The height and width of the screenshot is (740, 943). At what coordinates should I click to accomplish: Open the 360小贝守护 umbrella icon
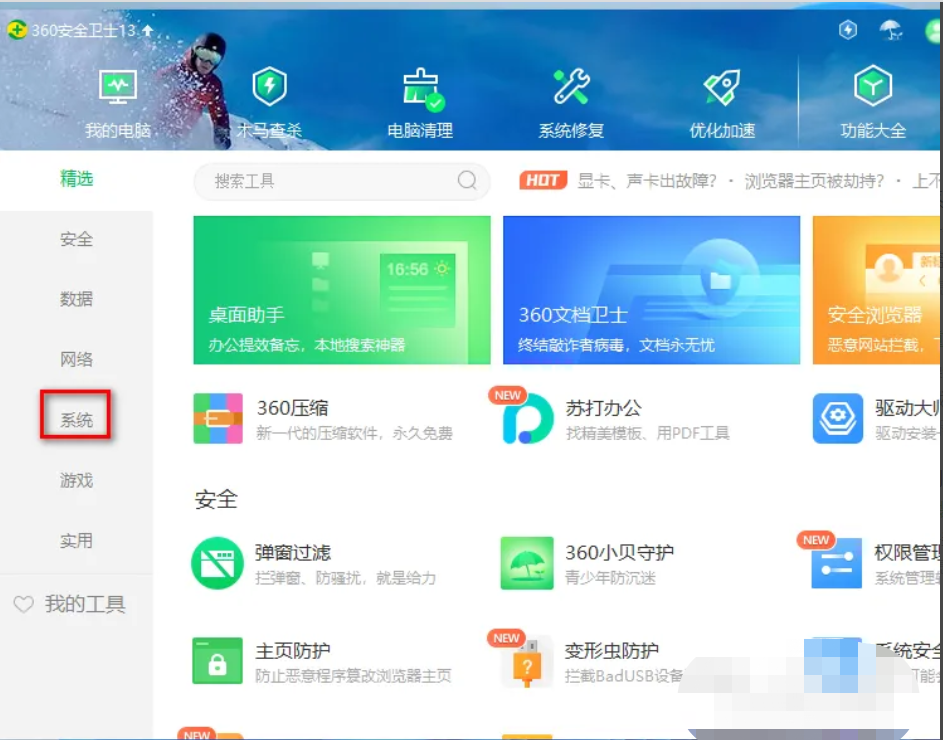527,563
